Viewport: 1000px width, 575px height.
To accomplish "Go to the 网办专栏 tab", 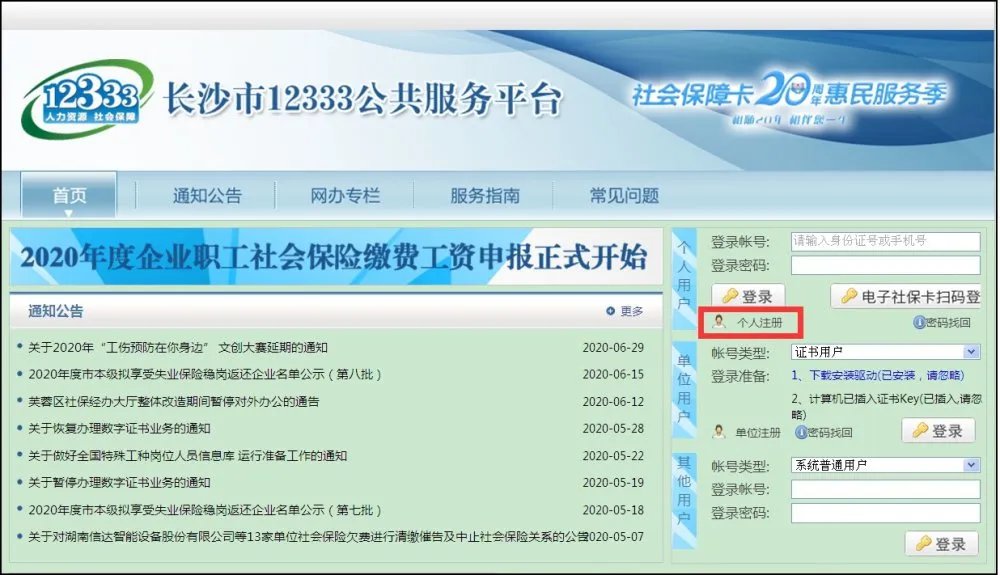I will (345, 195).
